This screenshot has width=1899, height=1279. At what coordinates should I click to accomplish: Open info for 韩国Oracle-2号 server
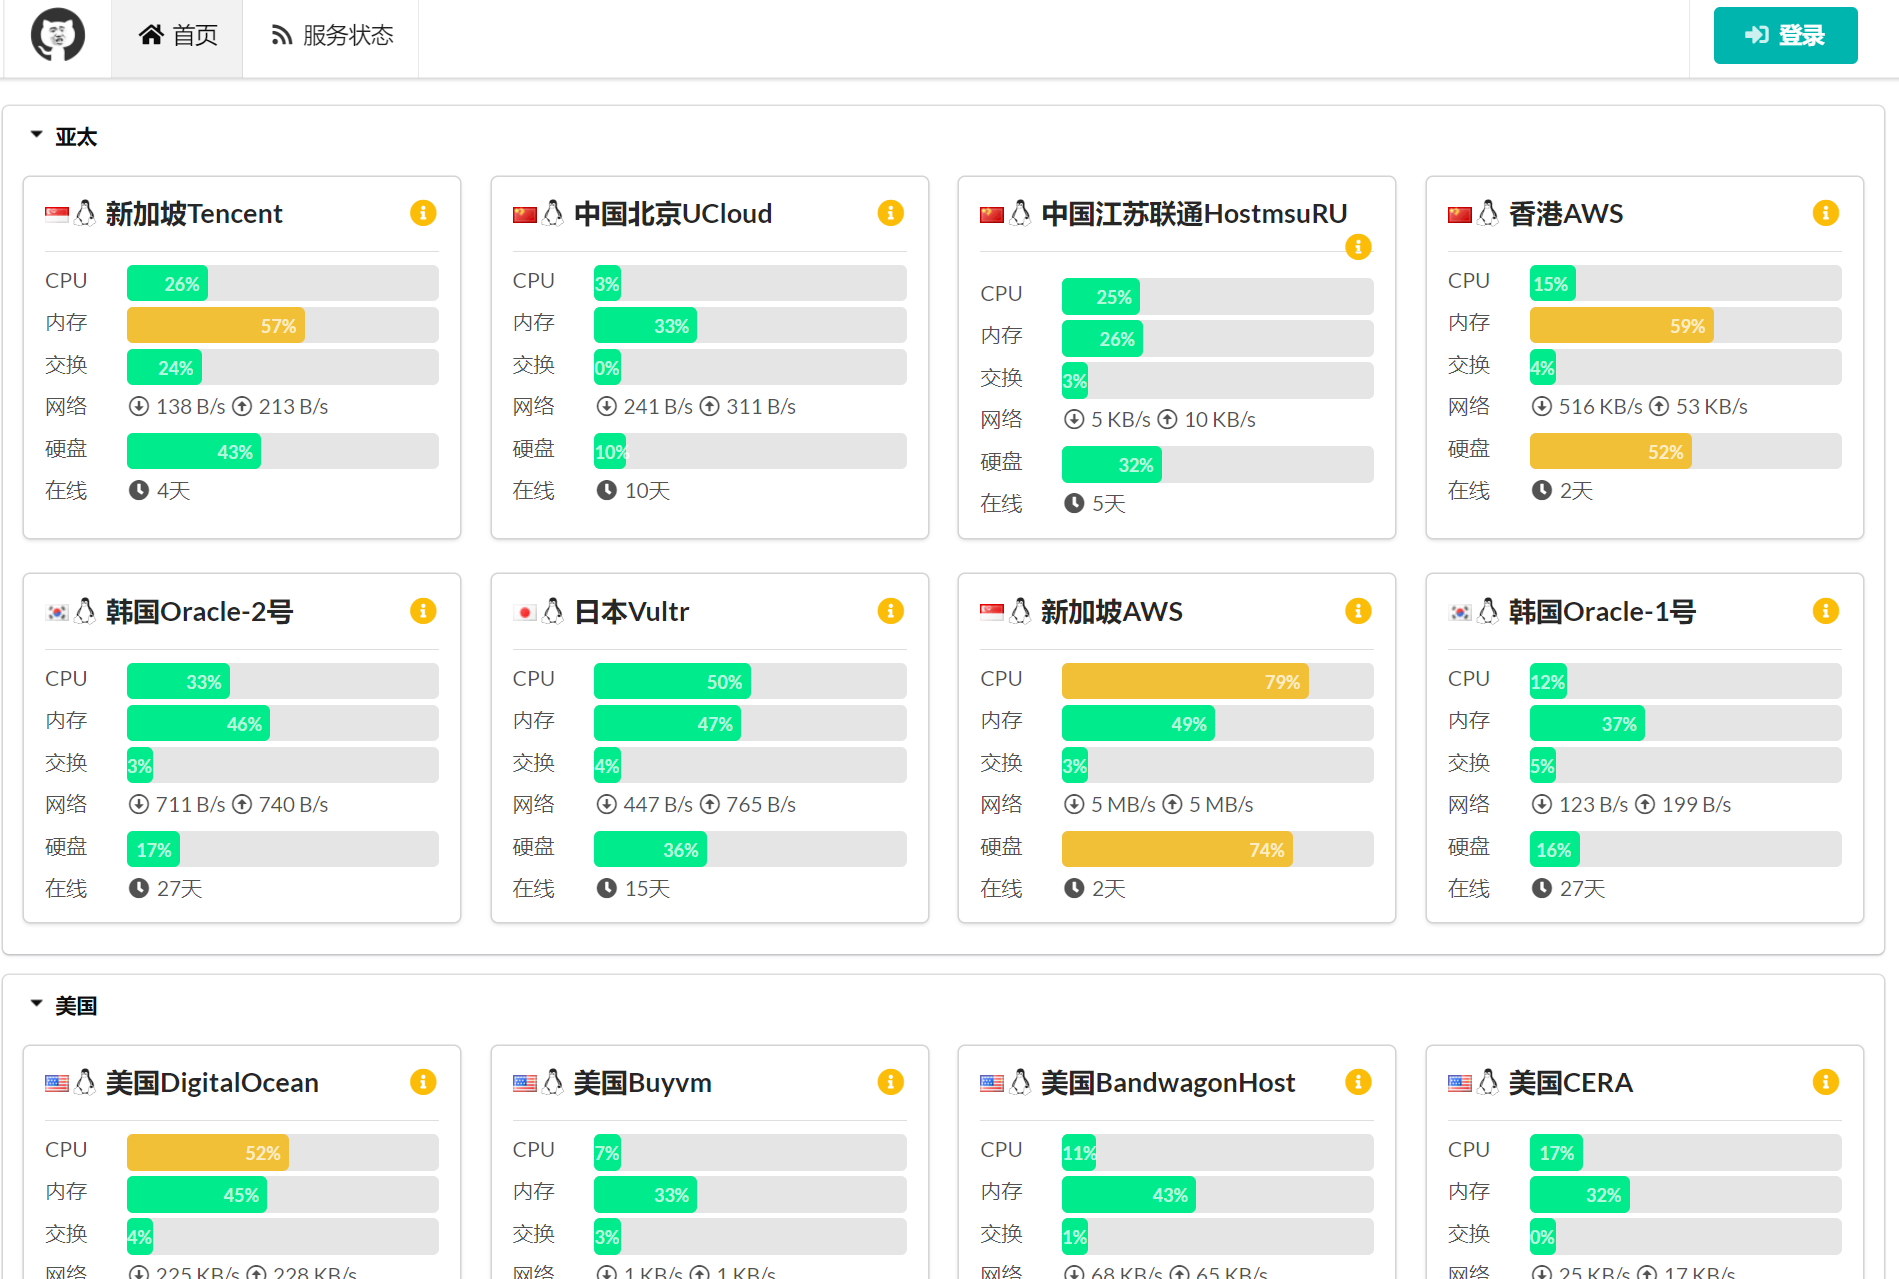423,611
